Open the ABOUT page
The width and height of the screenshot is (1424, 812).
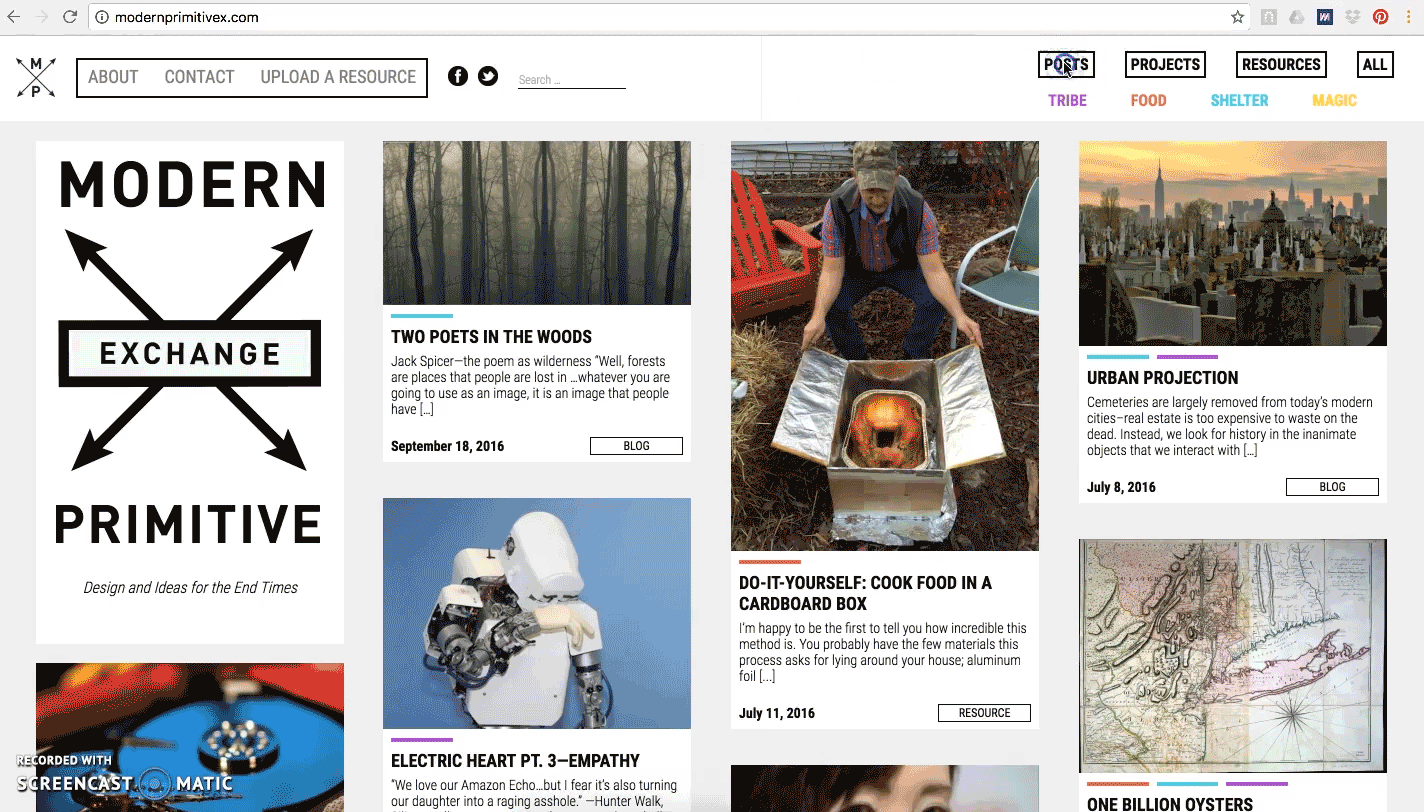(113, 77)
